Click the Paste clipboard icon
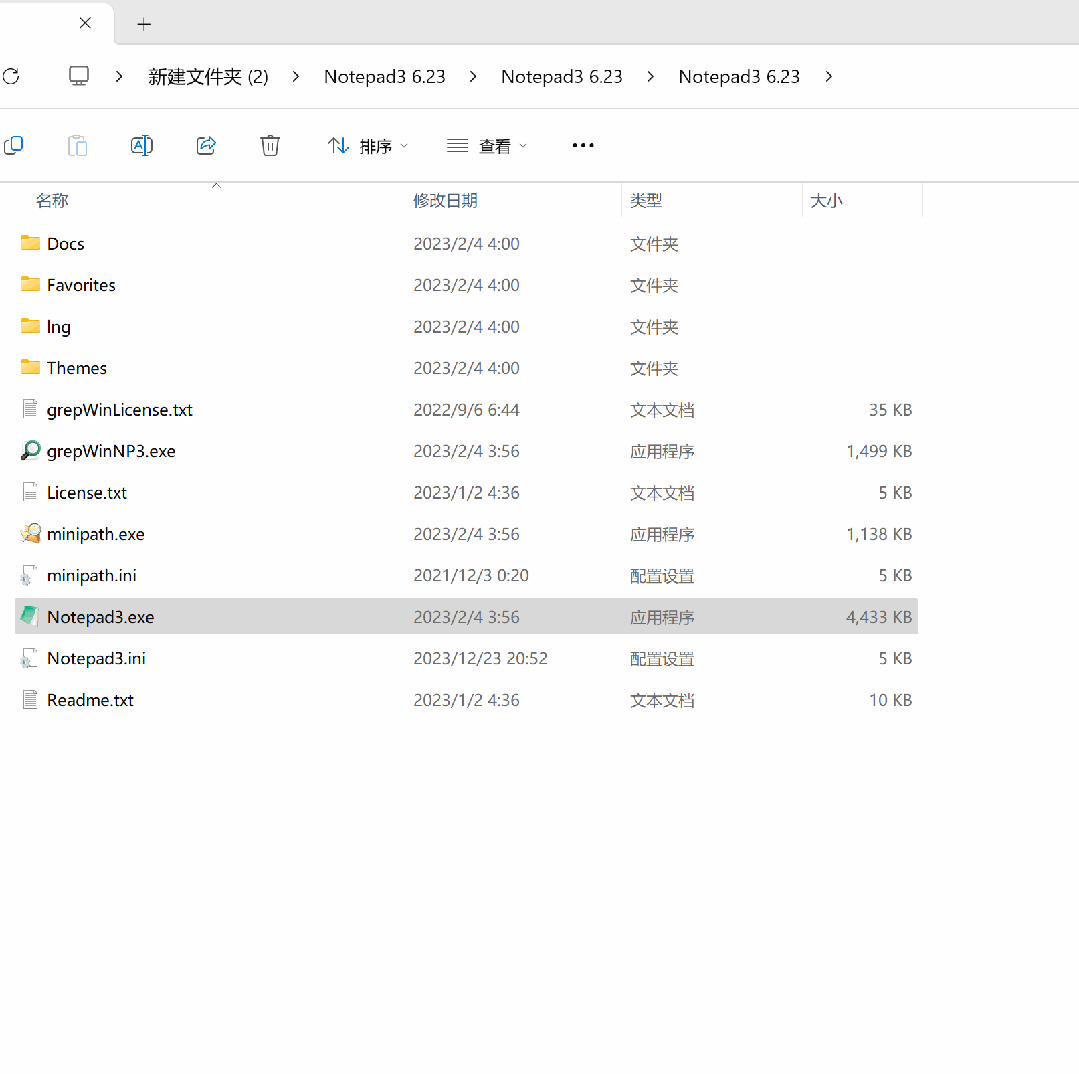The width and height of the screenshot is (1079, 1074). [78, 146]
